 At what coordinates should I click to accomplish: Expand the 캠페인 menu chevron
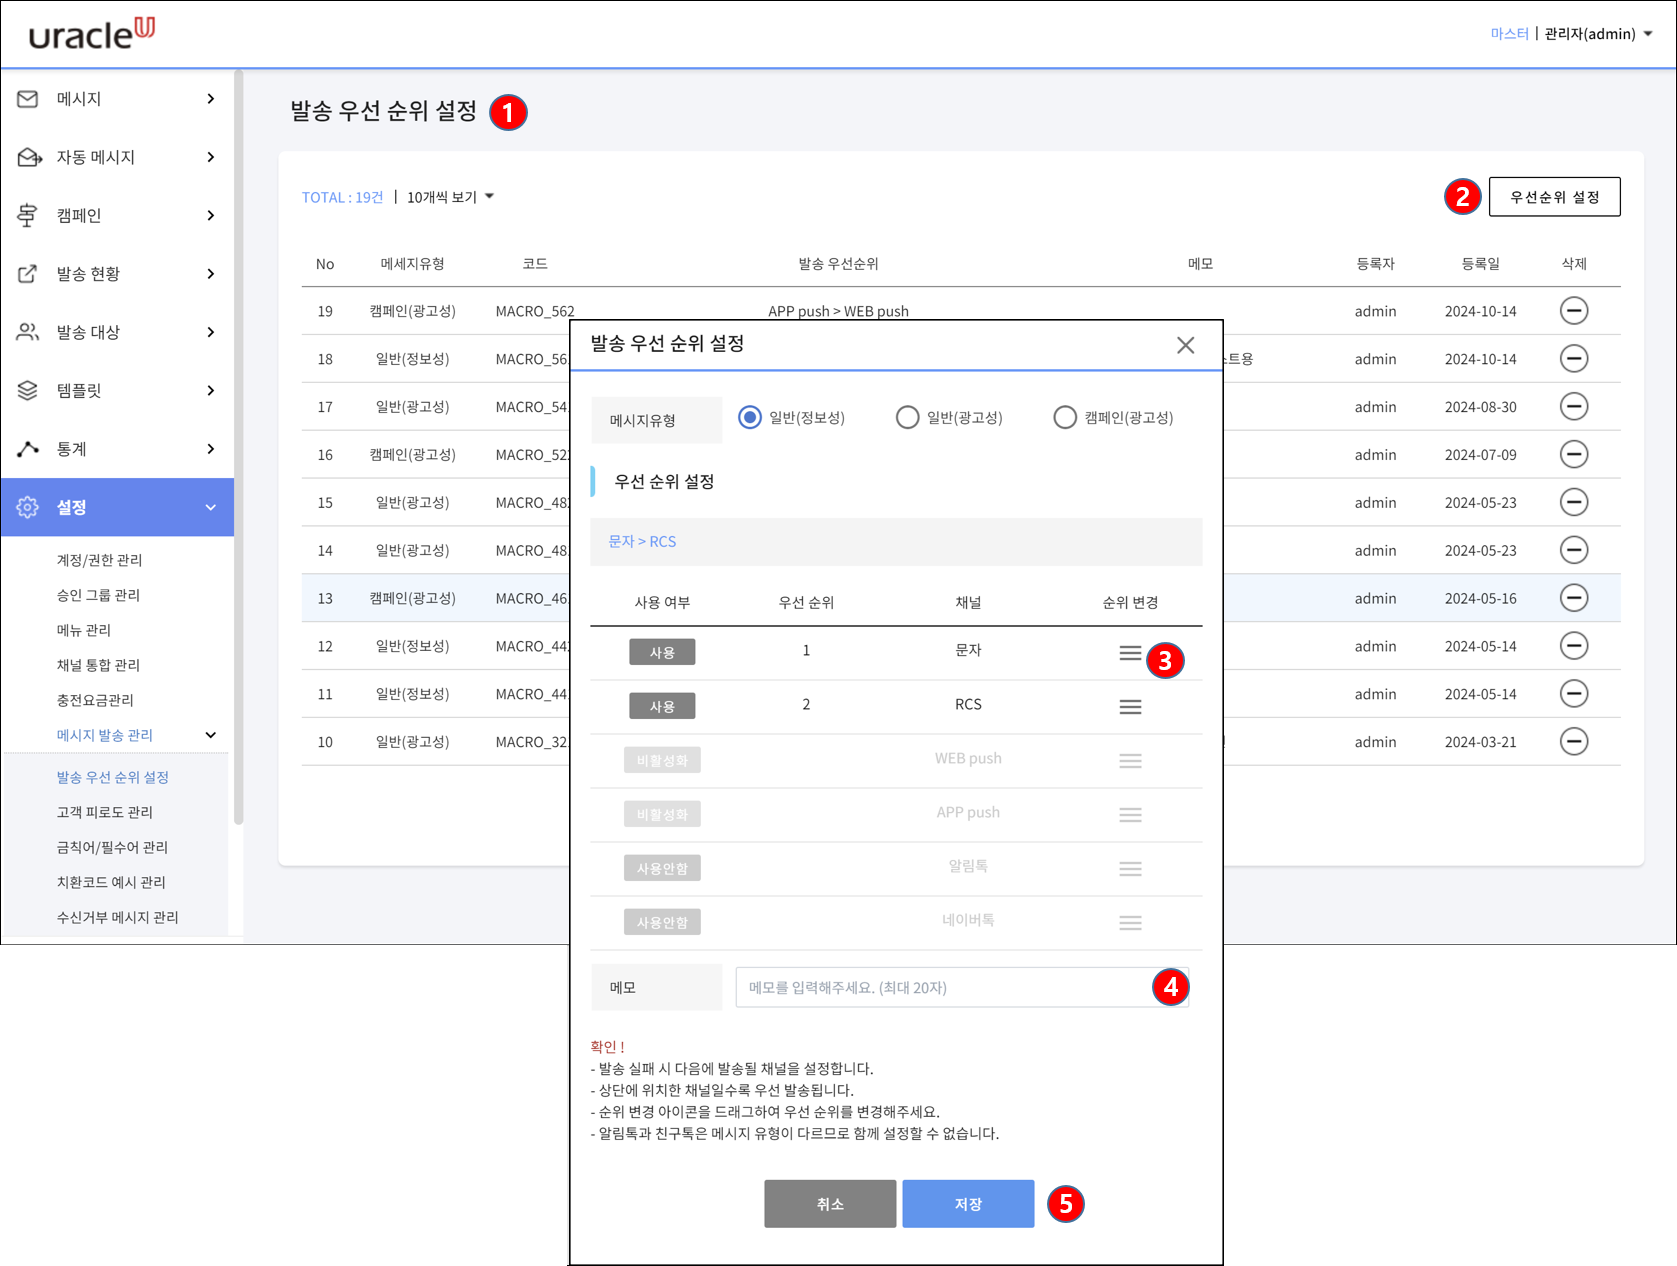[x=210, y=215]
